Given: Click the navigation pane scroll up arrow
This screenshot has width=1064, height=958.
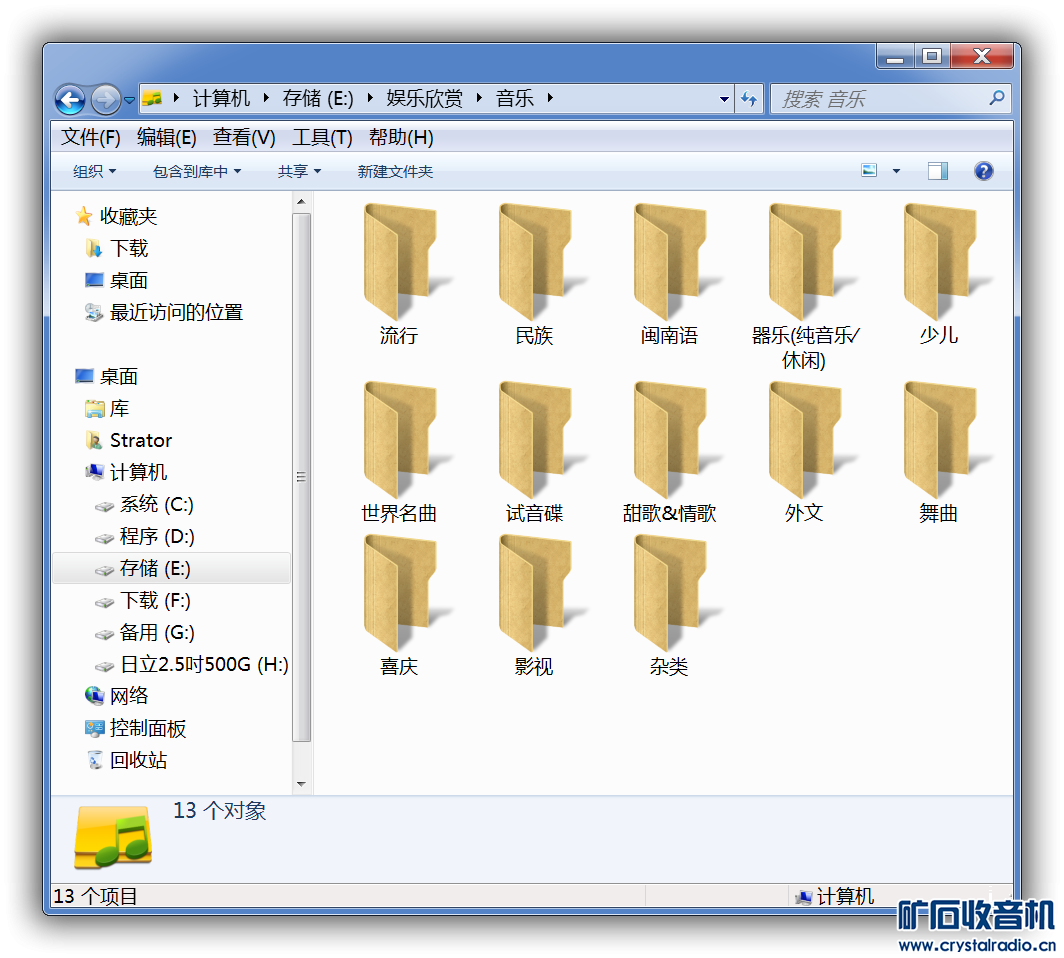Looking at the screenshot, I should 301,202.
